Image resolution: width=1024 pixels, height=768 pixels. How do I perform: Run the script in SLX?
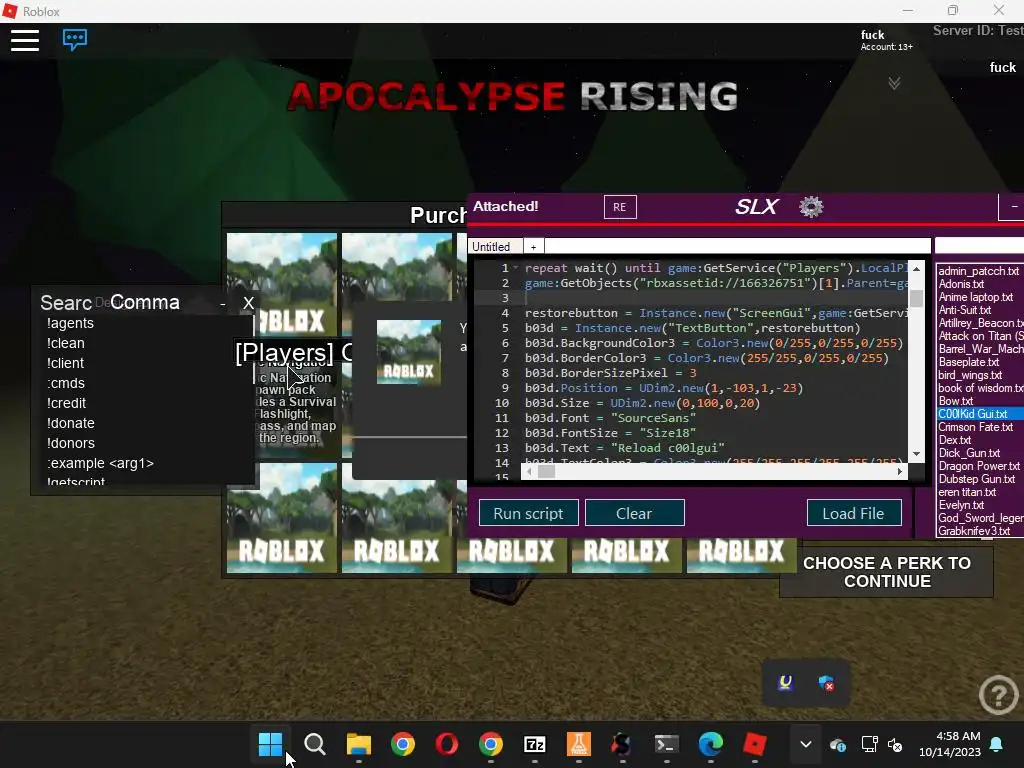tap(528, 513)
